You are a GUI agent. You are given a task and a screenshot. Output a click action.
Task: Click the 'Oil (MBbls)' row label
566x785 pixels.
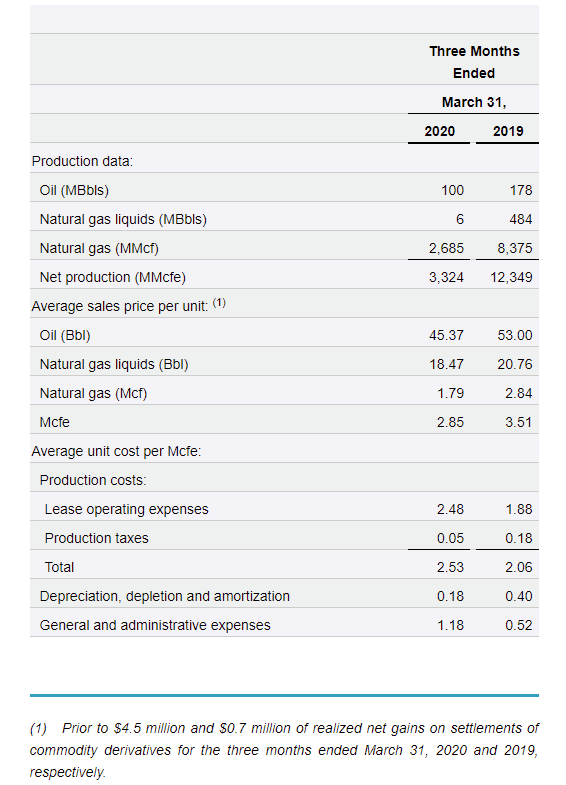point(74,190)
